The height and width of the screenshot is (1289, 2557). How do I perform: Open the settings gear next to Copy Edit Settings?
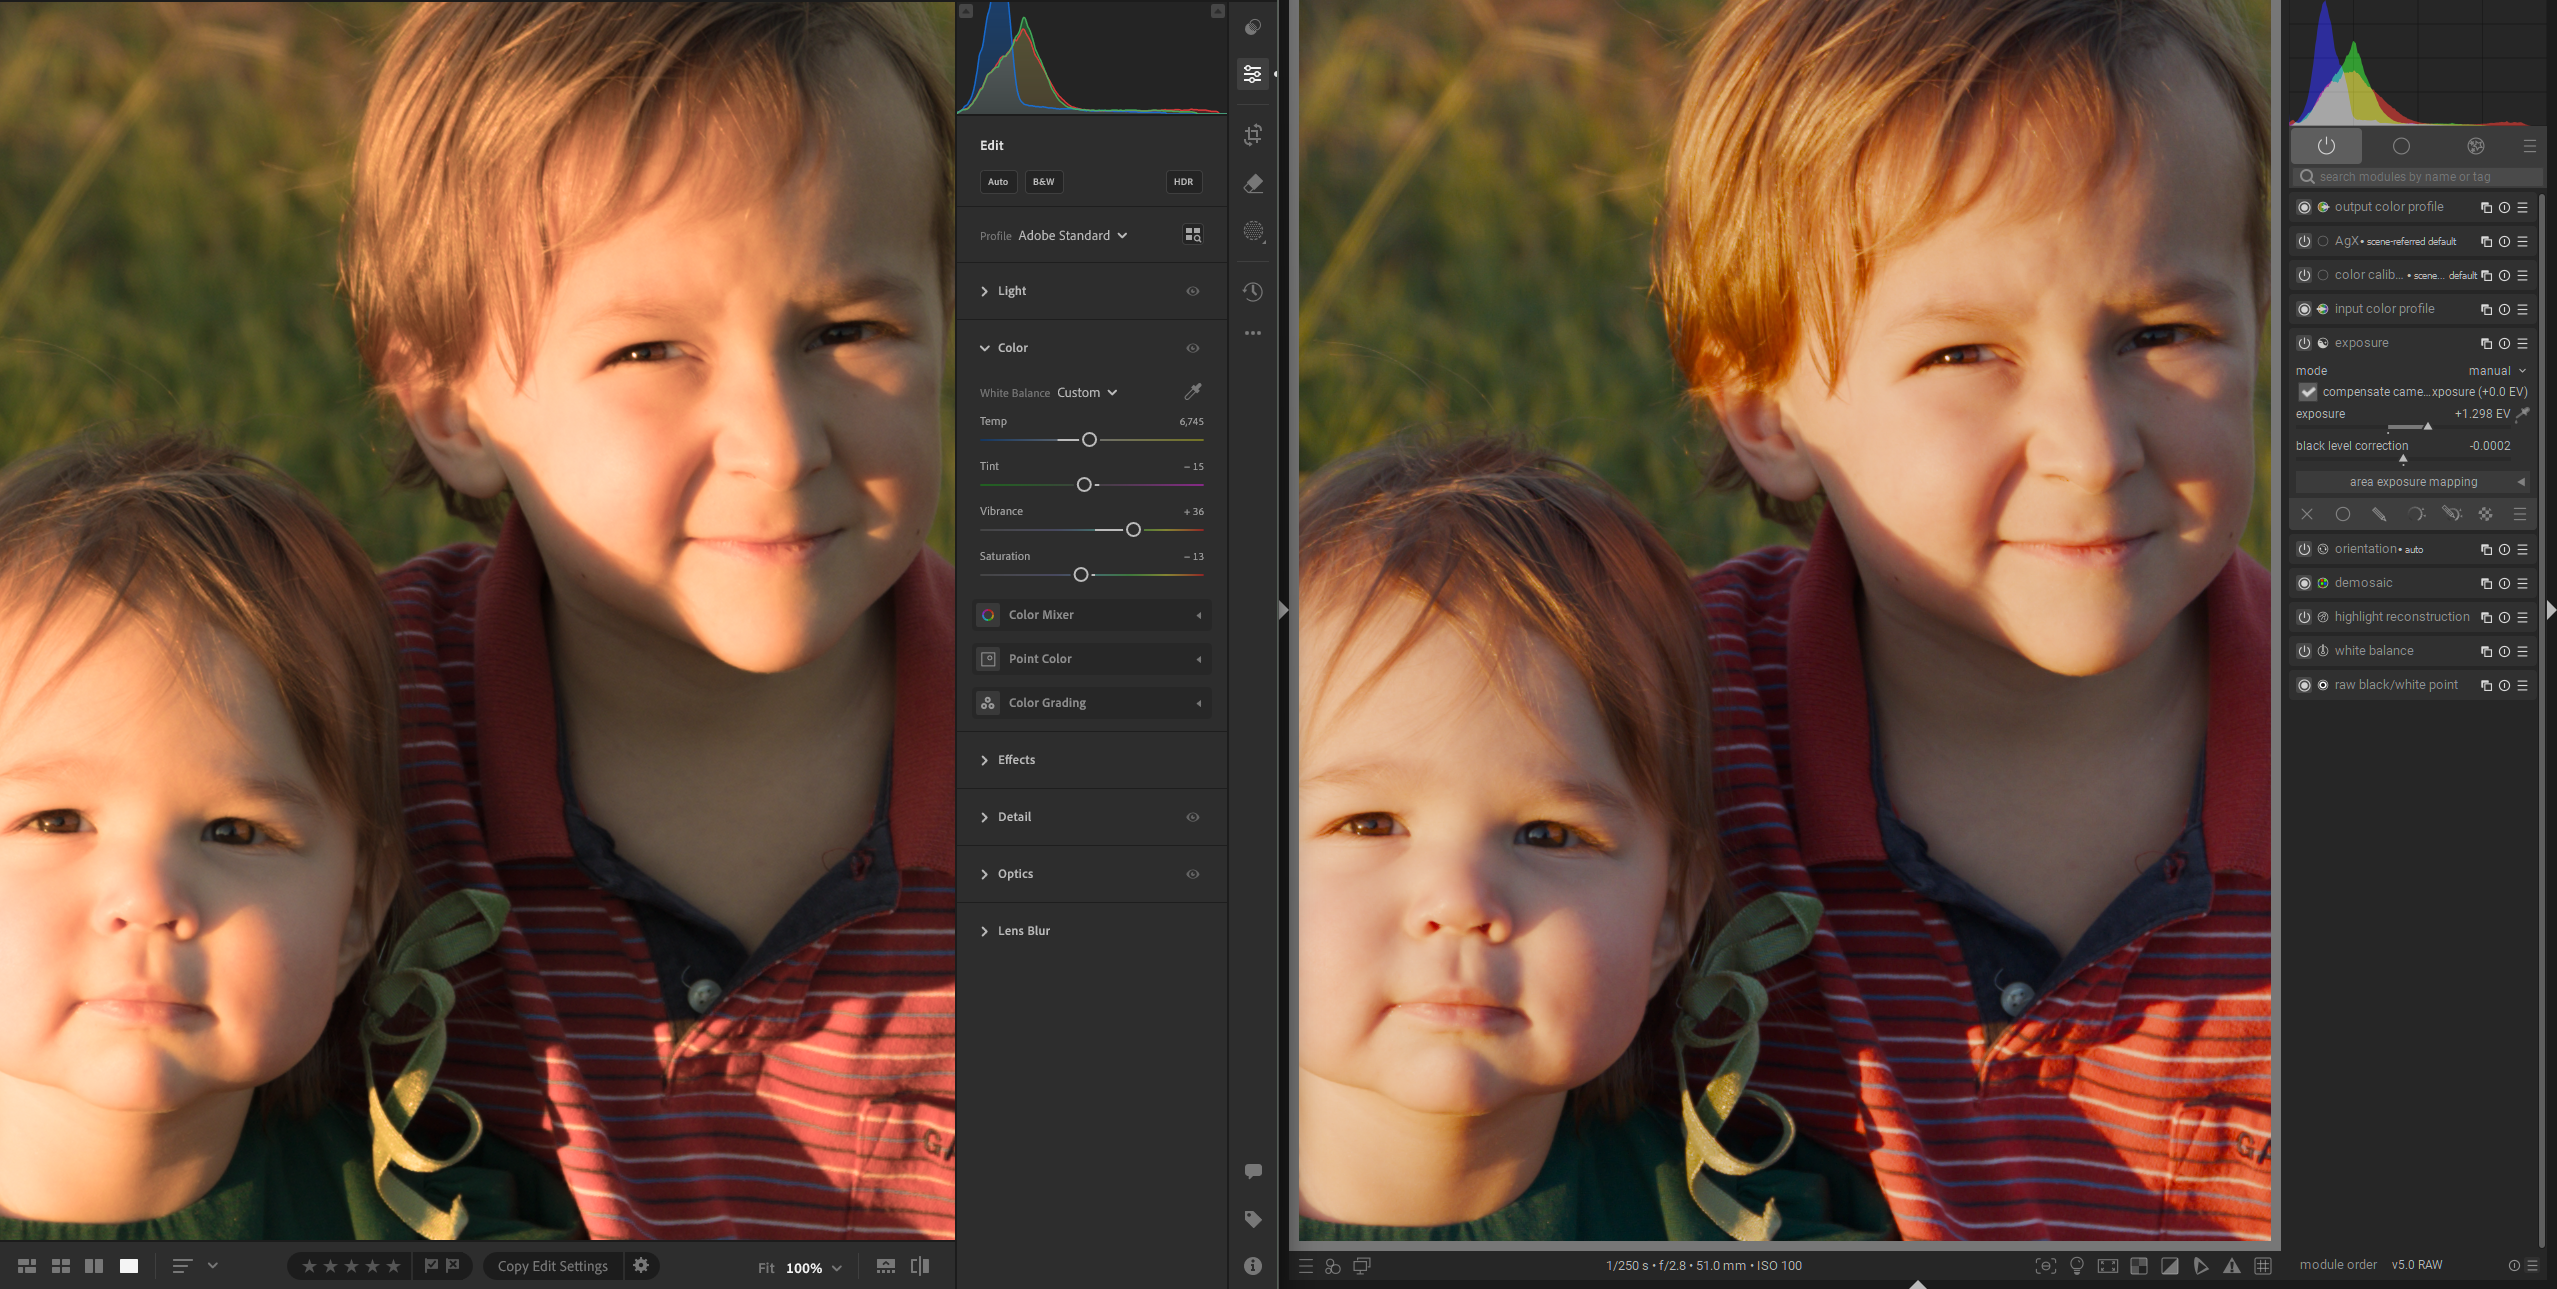[x=641, y=1266]
